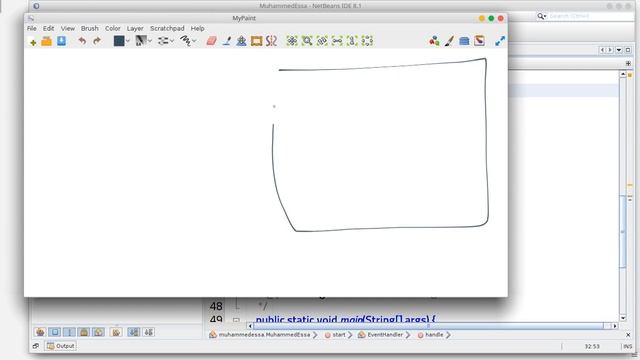Open the Layer menu

(135, 29)
